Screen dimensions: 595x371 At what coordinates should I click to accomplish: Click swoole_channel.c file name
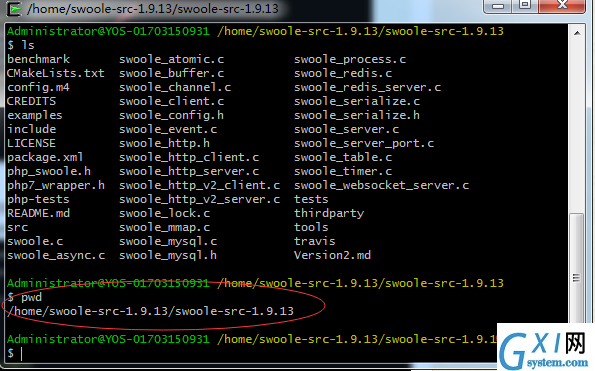[175, 87]
